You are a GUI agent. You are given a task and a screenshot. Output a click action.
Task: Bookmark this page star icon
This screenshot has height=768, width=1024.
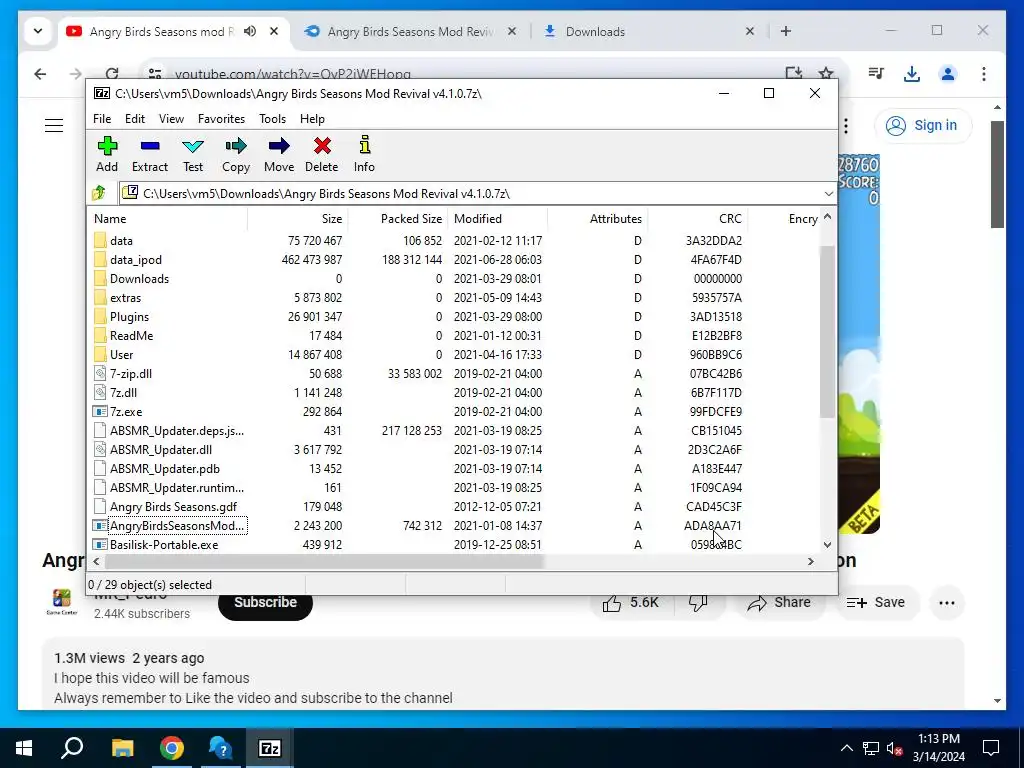coord(826,74)
